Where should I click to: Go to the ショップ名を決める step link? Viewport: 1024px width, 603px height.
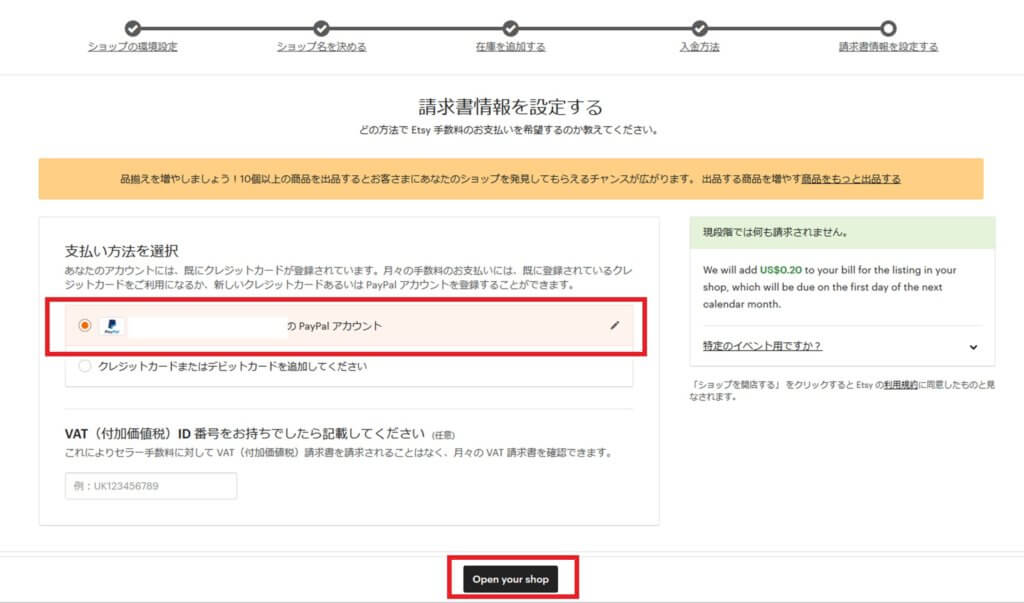pos(321,46)
